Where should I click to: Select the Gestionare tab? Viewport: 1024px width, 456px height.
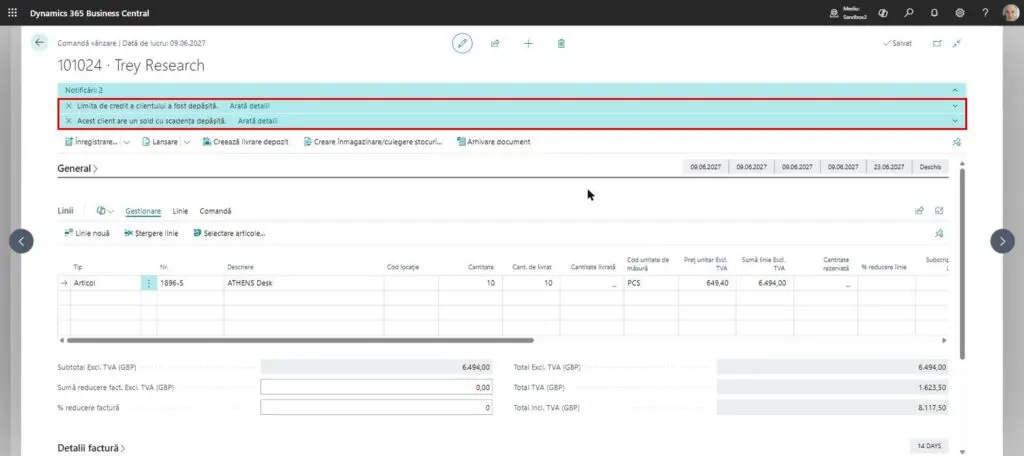point(143,211)
